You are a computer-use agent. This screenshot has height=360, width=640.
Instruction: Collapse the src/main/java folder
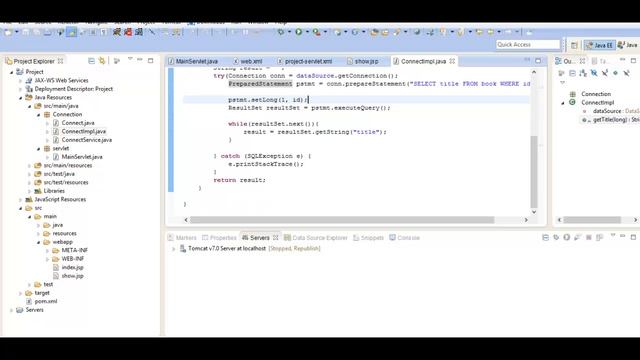(29, 106)
